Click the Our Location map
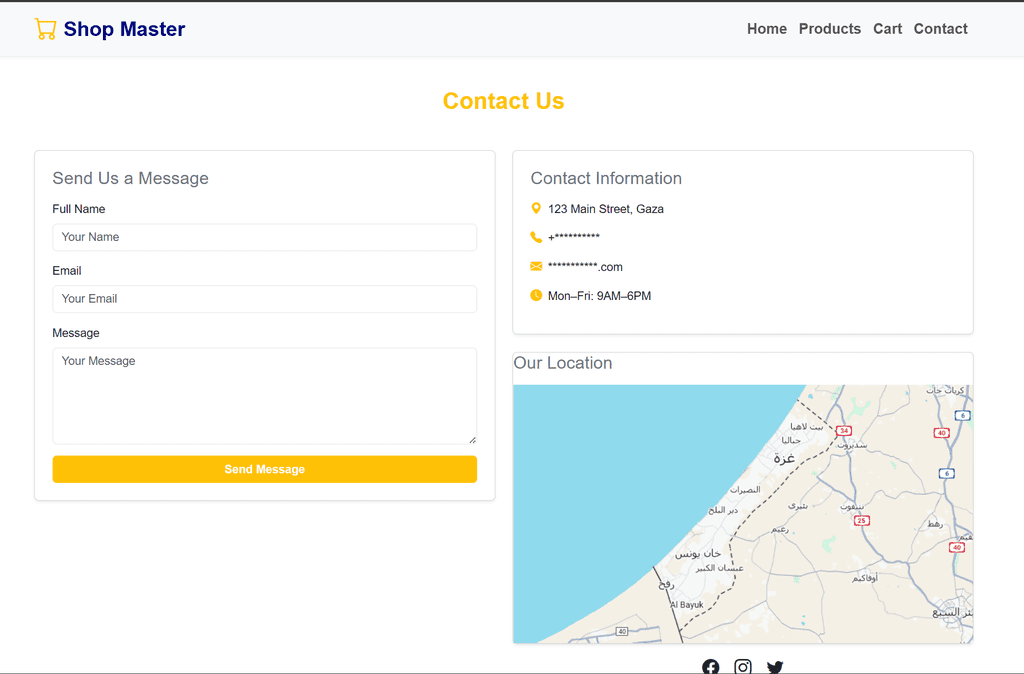 (742, 513)
